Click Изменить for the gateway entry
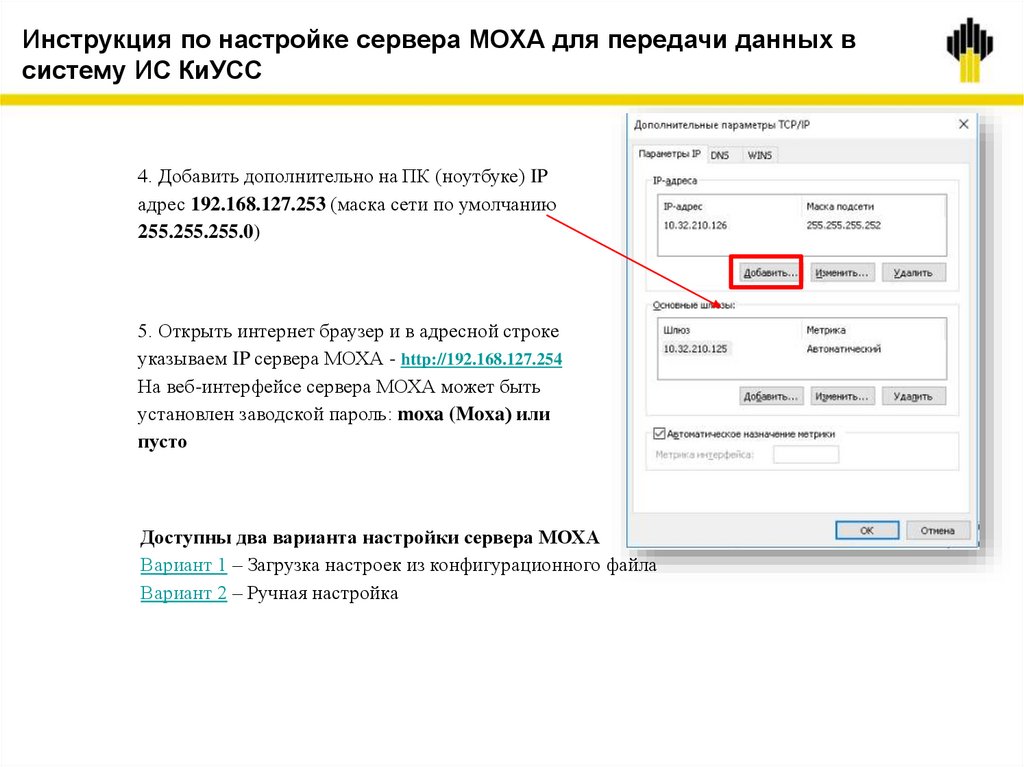Image resolution: width=1024 pixels, height=767 pixels. coord(841,395)
